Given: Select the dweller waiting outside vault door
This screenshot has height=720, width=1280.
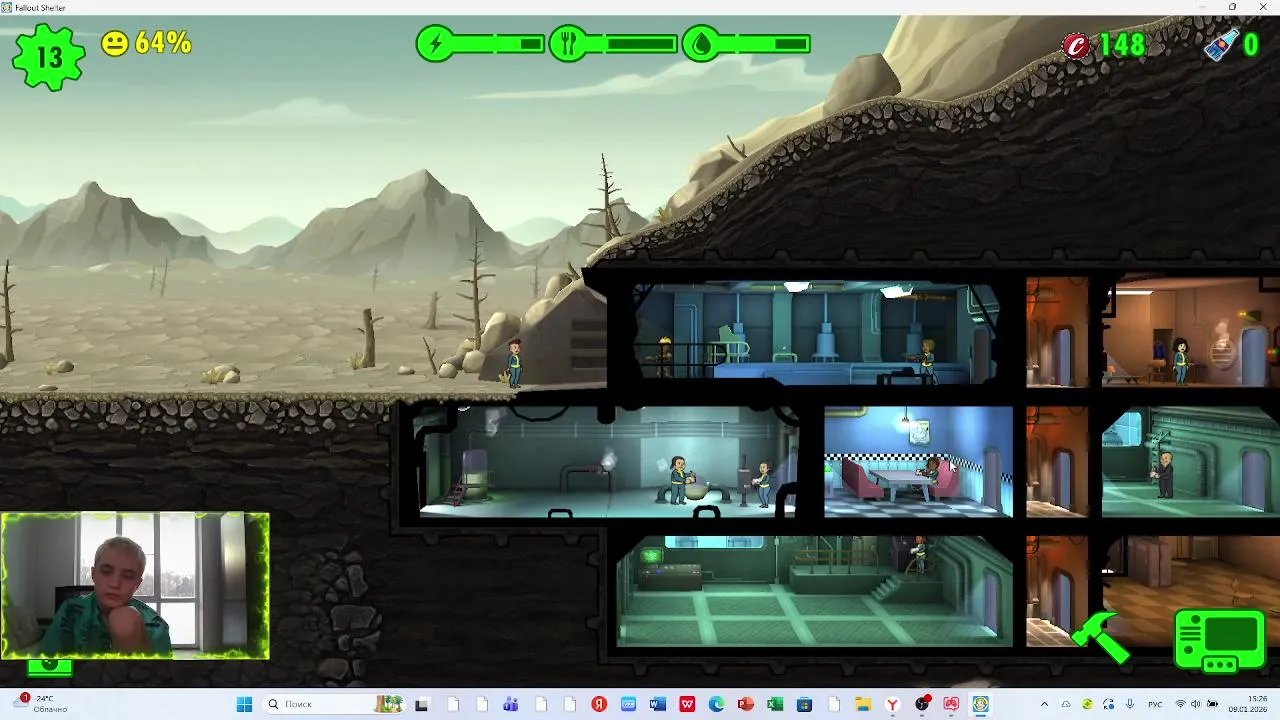Looking at the screenshot, I should tap(514, 364).
